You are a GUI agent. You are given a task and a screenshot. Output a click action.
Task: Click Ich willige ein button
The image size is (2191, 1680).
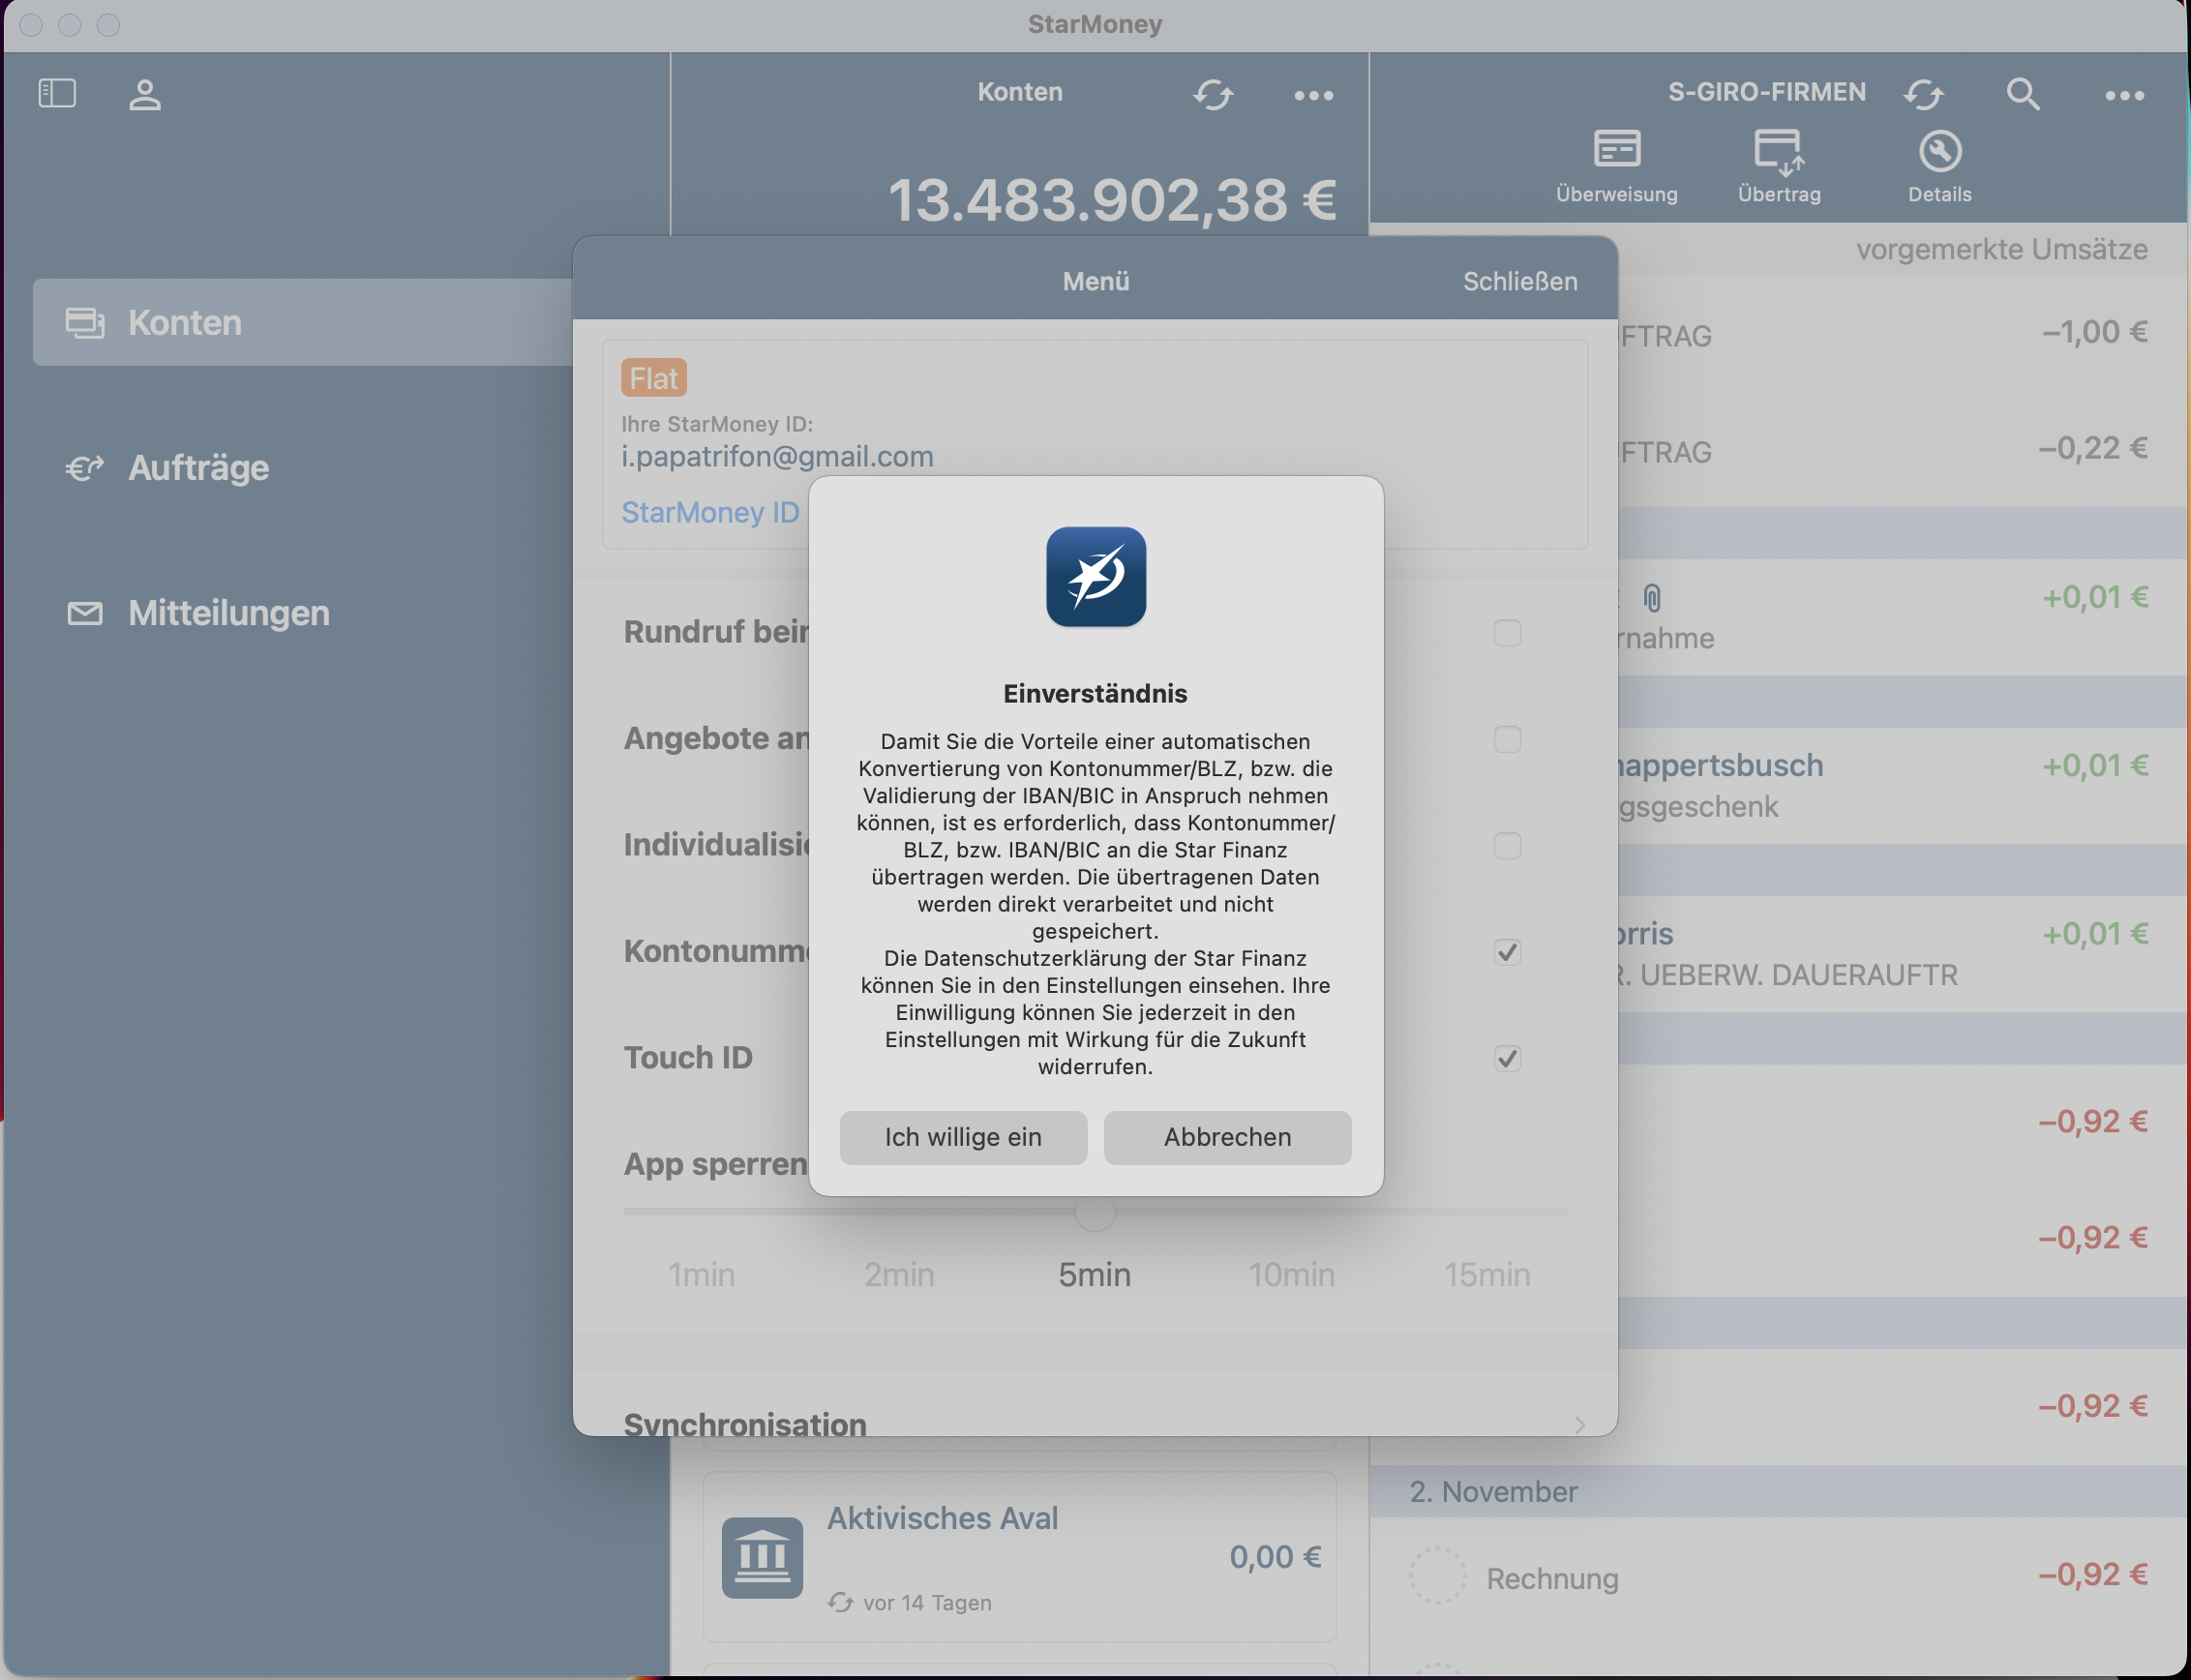[963, 1137]
